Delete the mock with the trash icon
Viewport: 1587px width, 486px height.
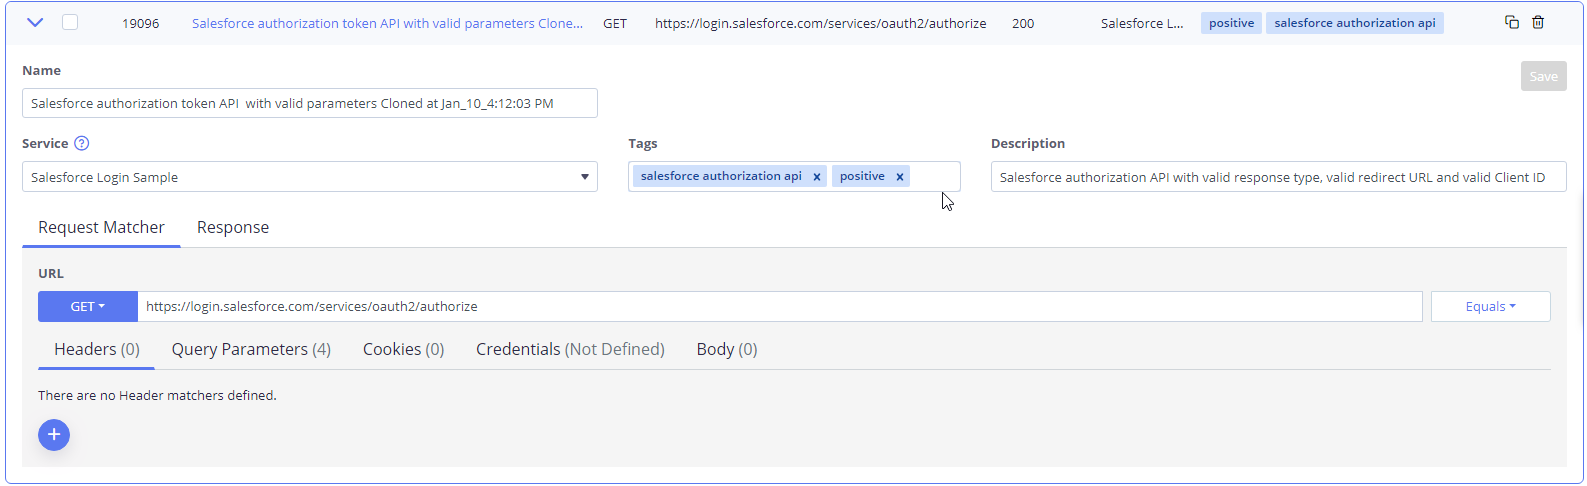[1538, 22]
